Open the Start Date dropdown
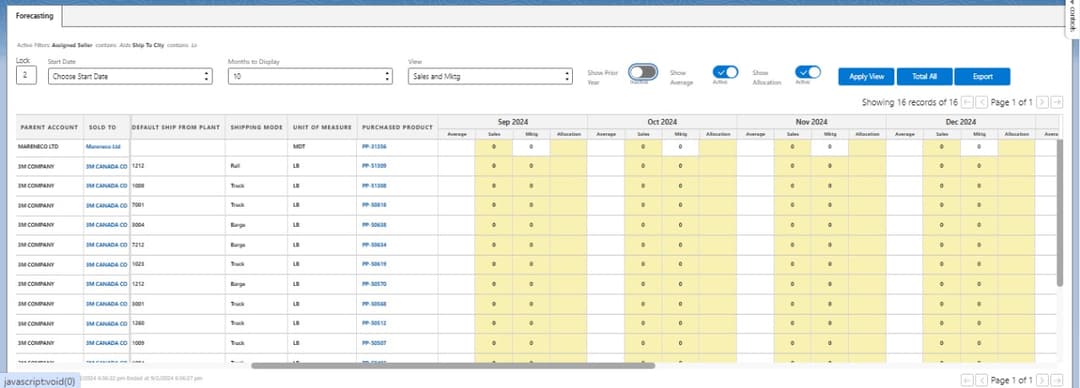 [x=130, y=76]
